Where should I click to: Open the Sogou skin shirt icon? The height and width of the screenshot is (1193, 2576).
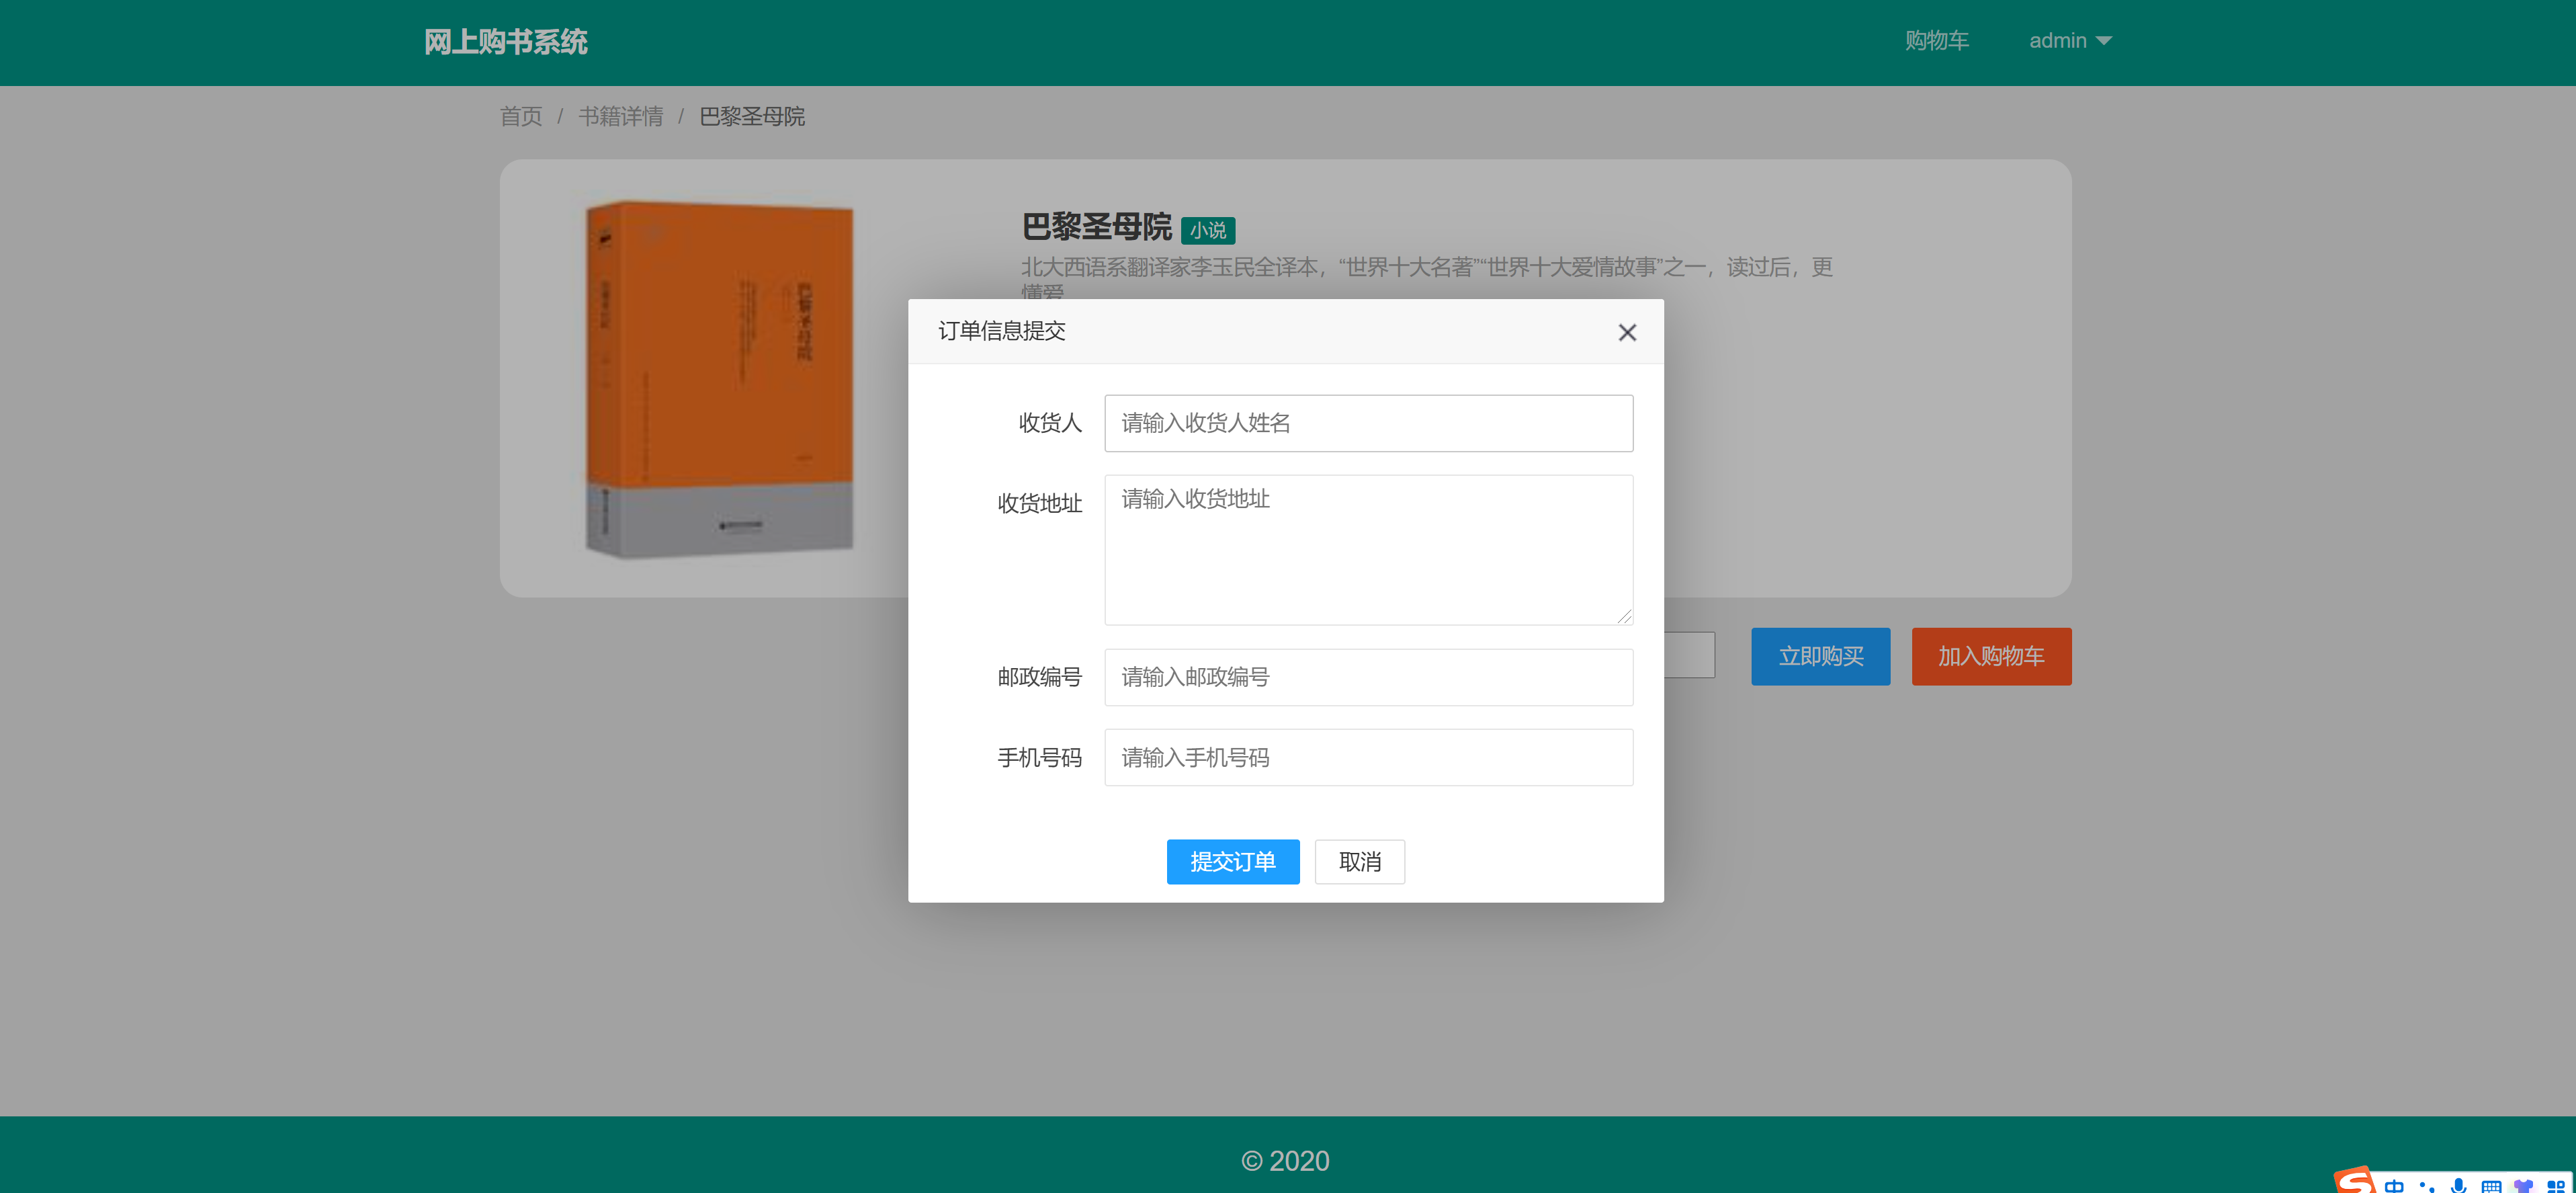point(2523,1186)
